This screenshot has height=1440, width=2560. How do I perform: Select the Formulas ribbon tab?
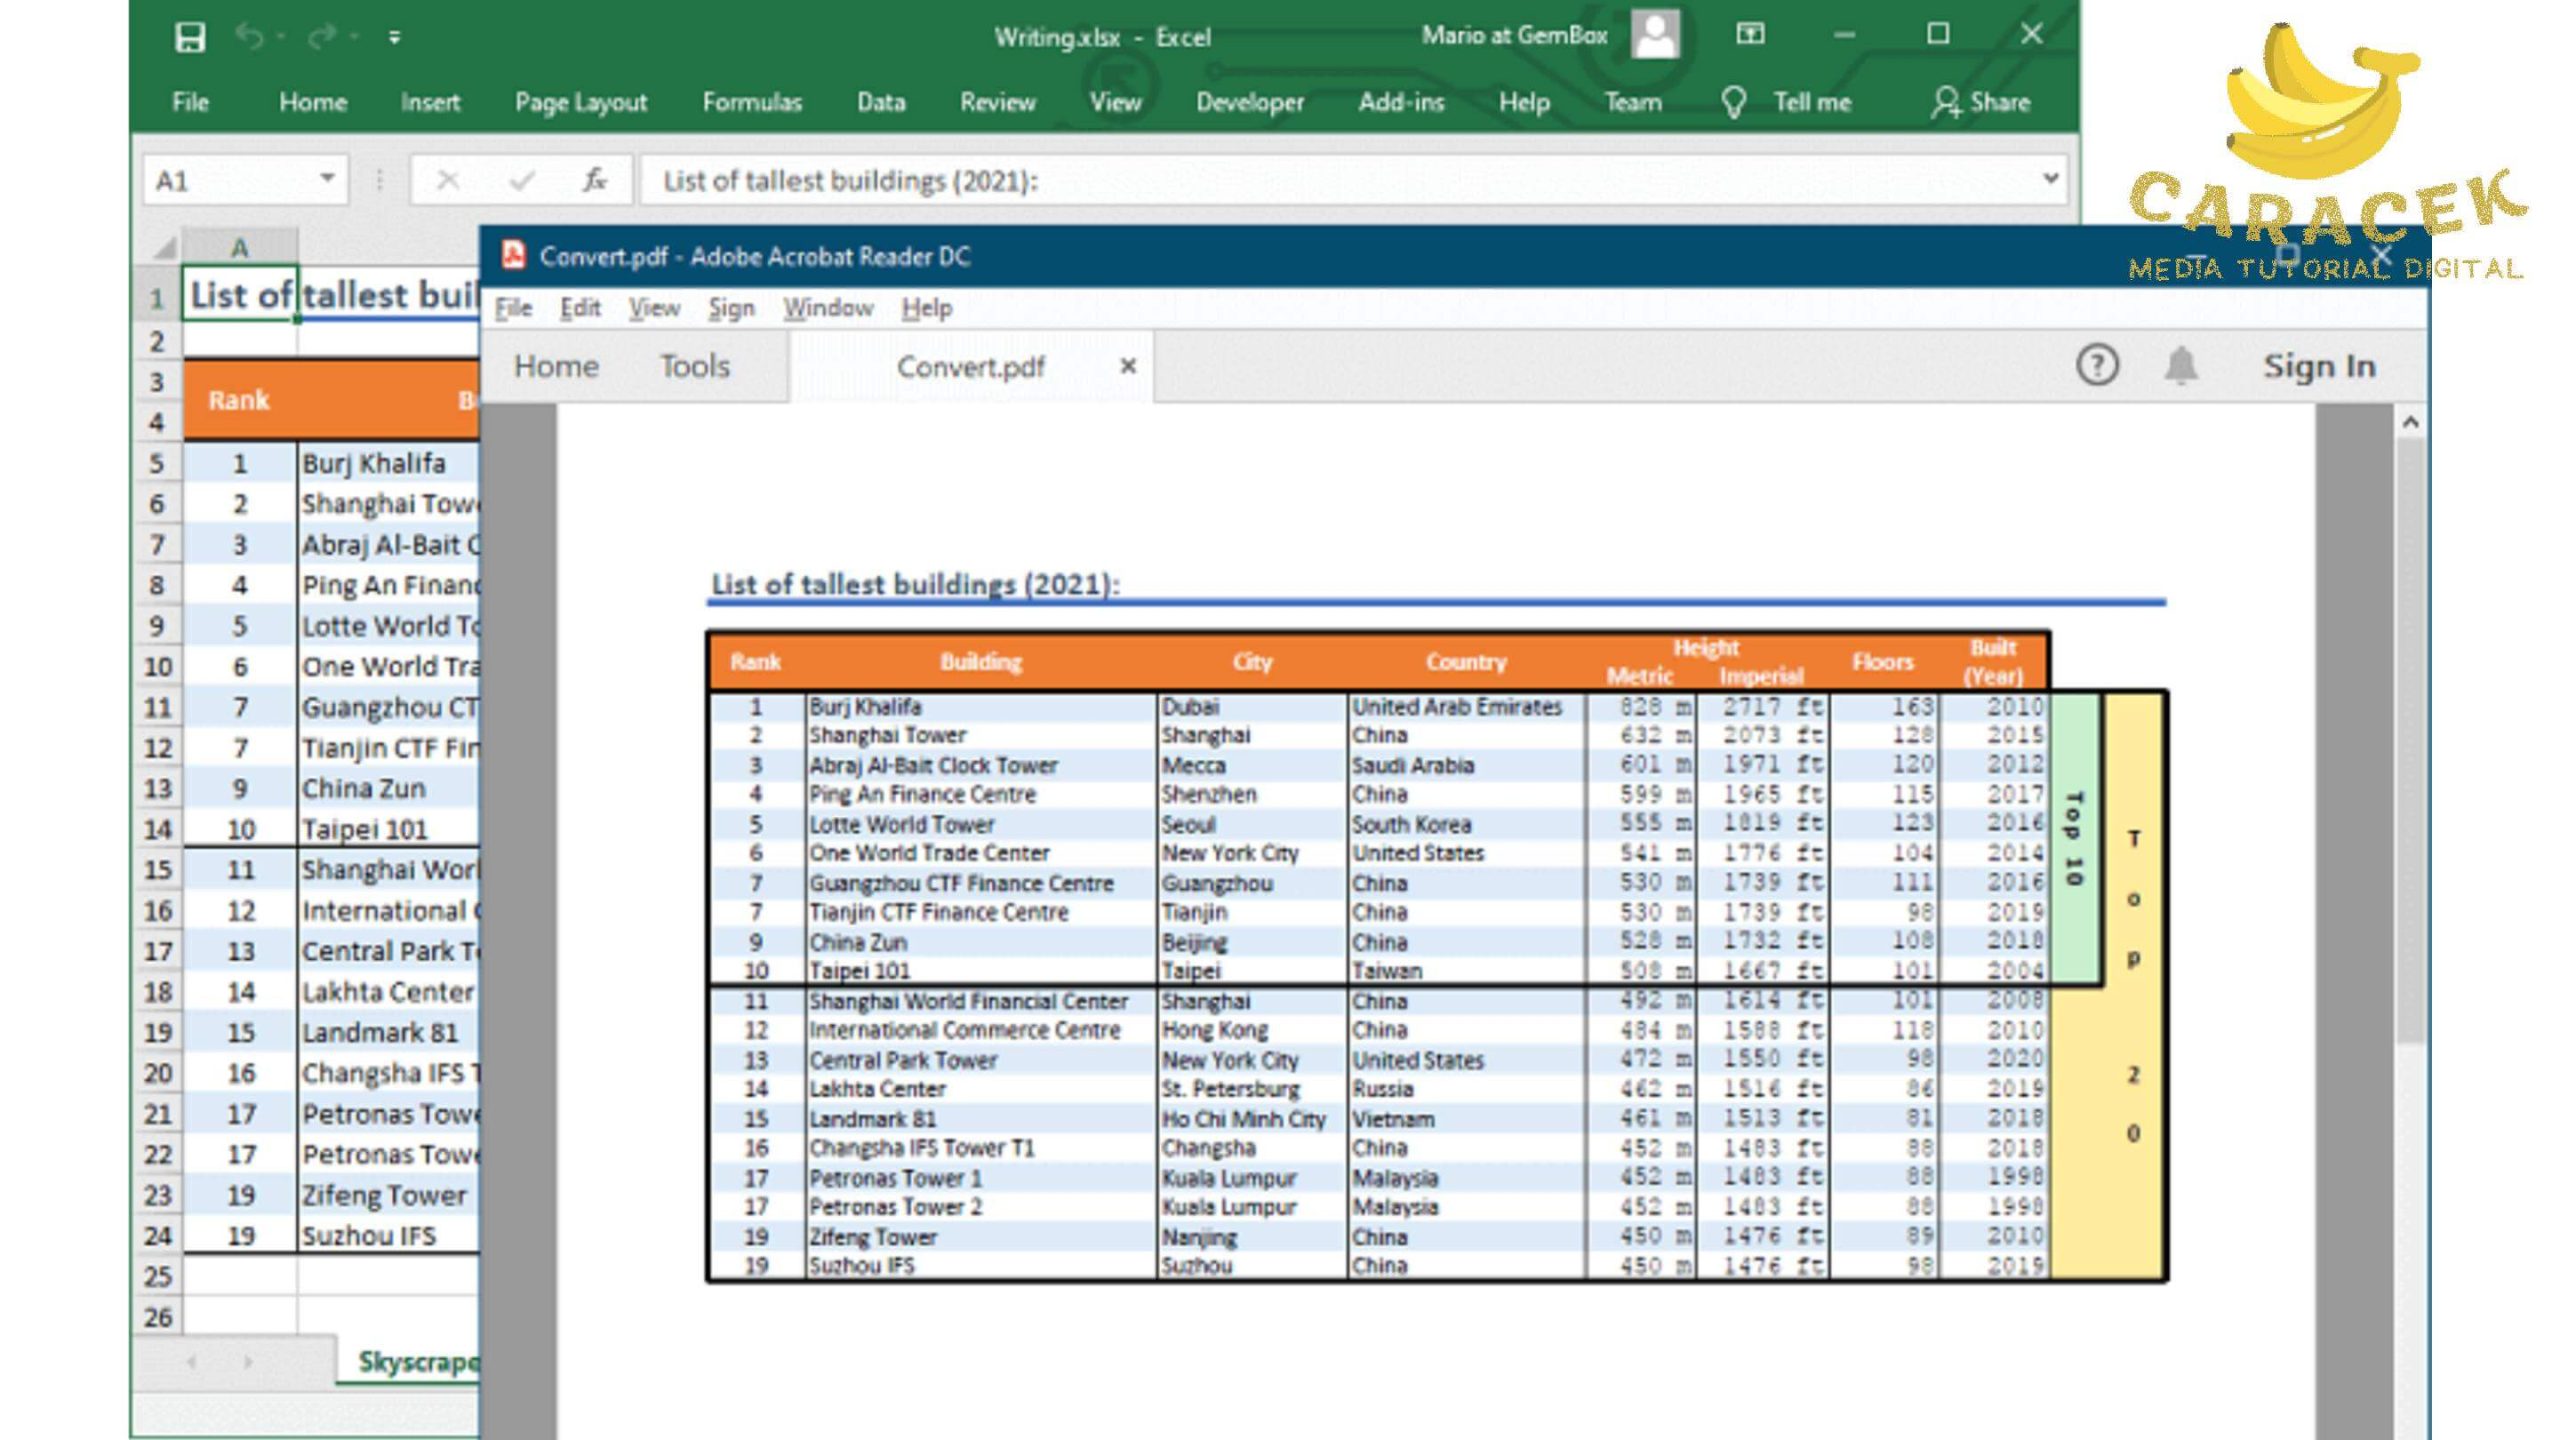(x=752, y=102)
